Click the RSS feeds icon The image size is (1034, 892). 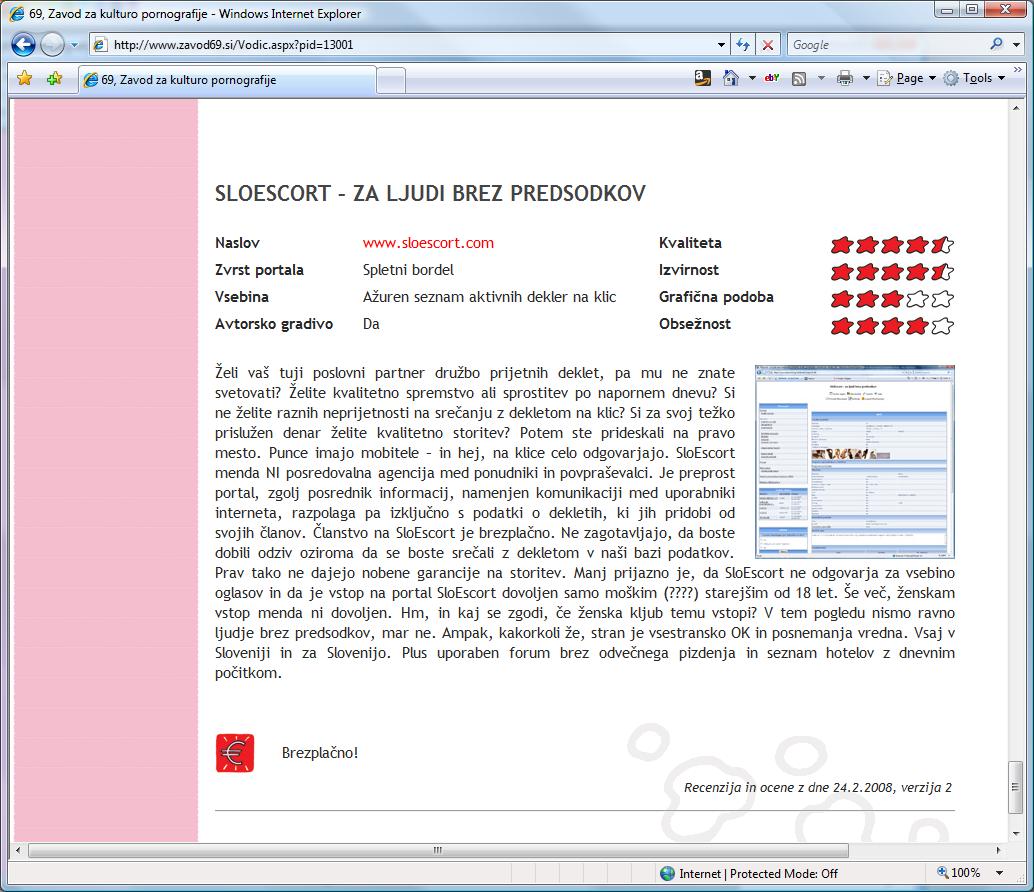pyautogui.click(x=799, y=78)
